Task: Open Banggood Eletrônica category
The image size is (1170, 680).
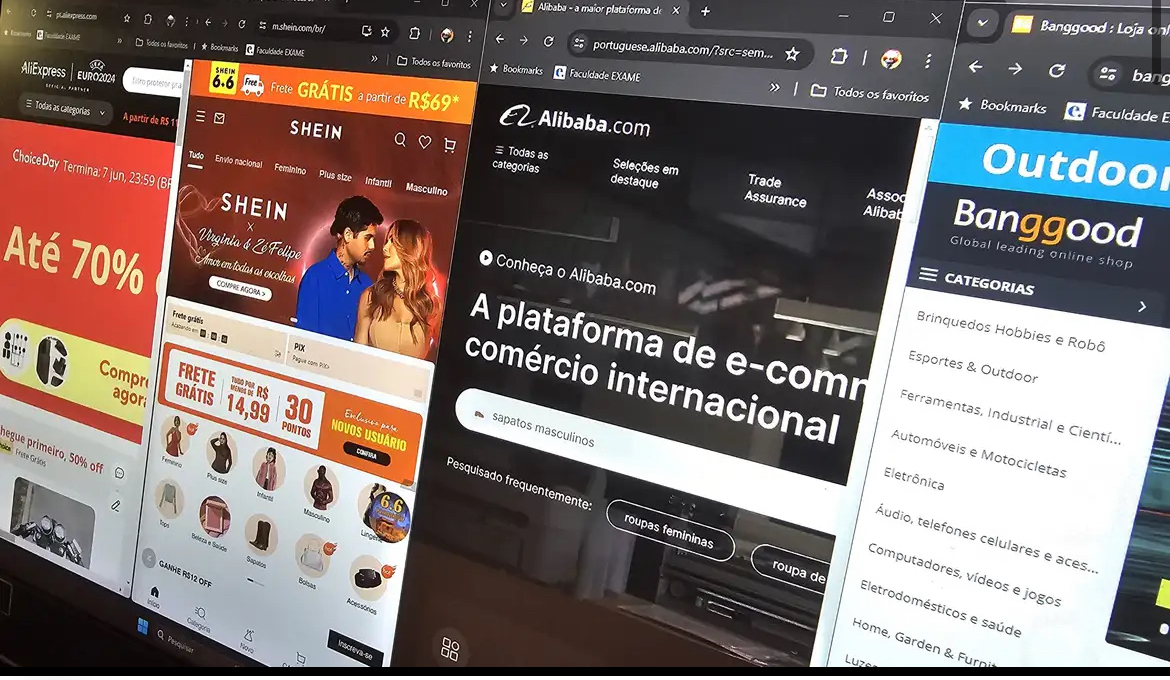Action: pos(913,478)
